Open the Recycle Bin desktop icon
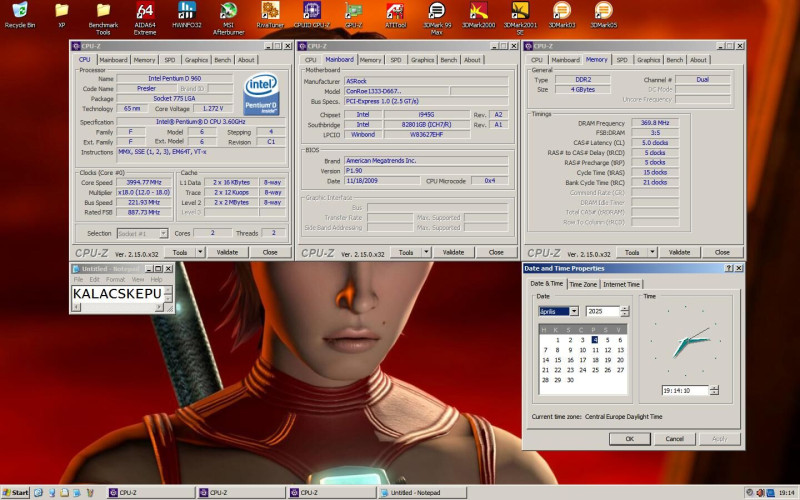The width and height of the screenshot is (800, 500). pyautogui.click(x=20, y=15)
